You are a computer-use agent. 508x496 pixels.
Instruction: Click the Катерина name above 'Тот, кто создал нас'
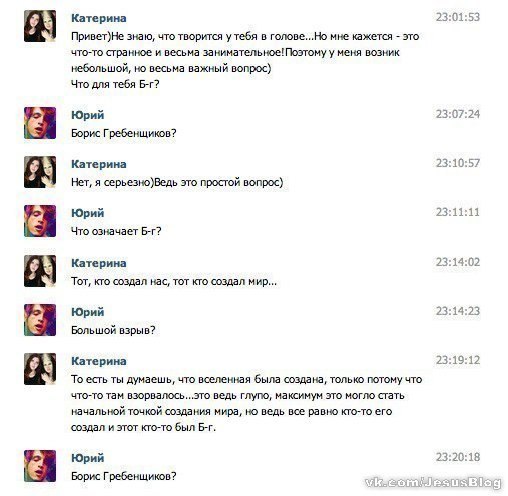tap(99, 263)
